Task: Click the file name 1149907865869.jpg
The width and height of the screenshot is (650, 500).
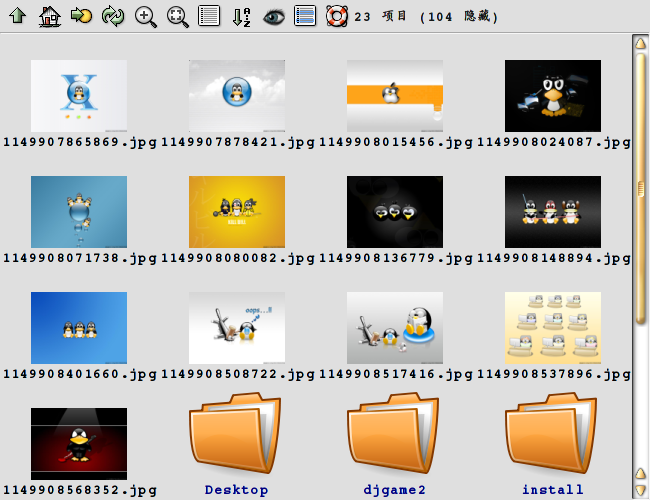Action: click(80, 143)
